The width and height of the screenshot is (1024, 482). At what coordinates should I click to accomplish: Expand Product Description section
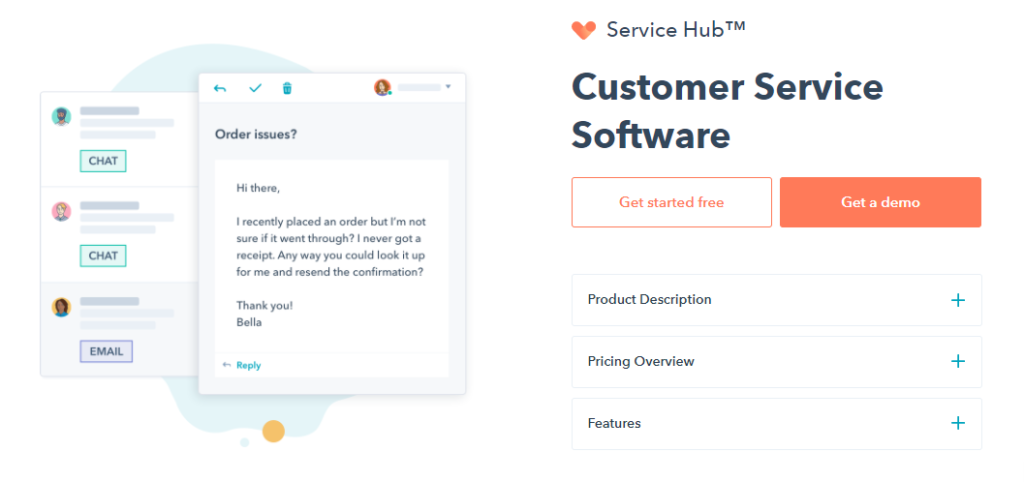776,300
